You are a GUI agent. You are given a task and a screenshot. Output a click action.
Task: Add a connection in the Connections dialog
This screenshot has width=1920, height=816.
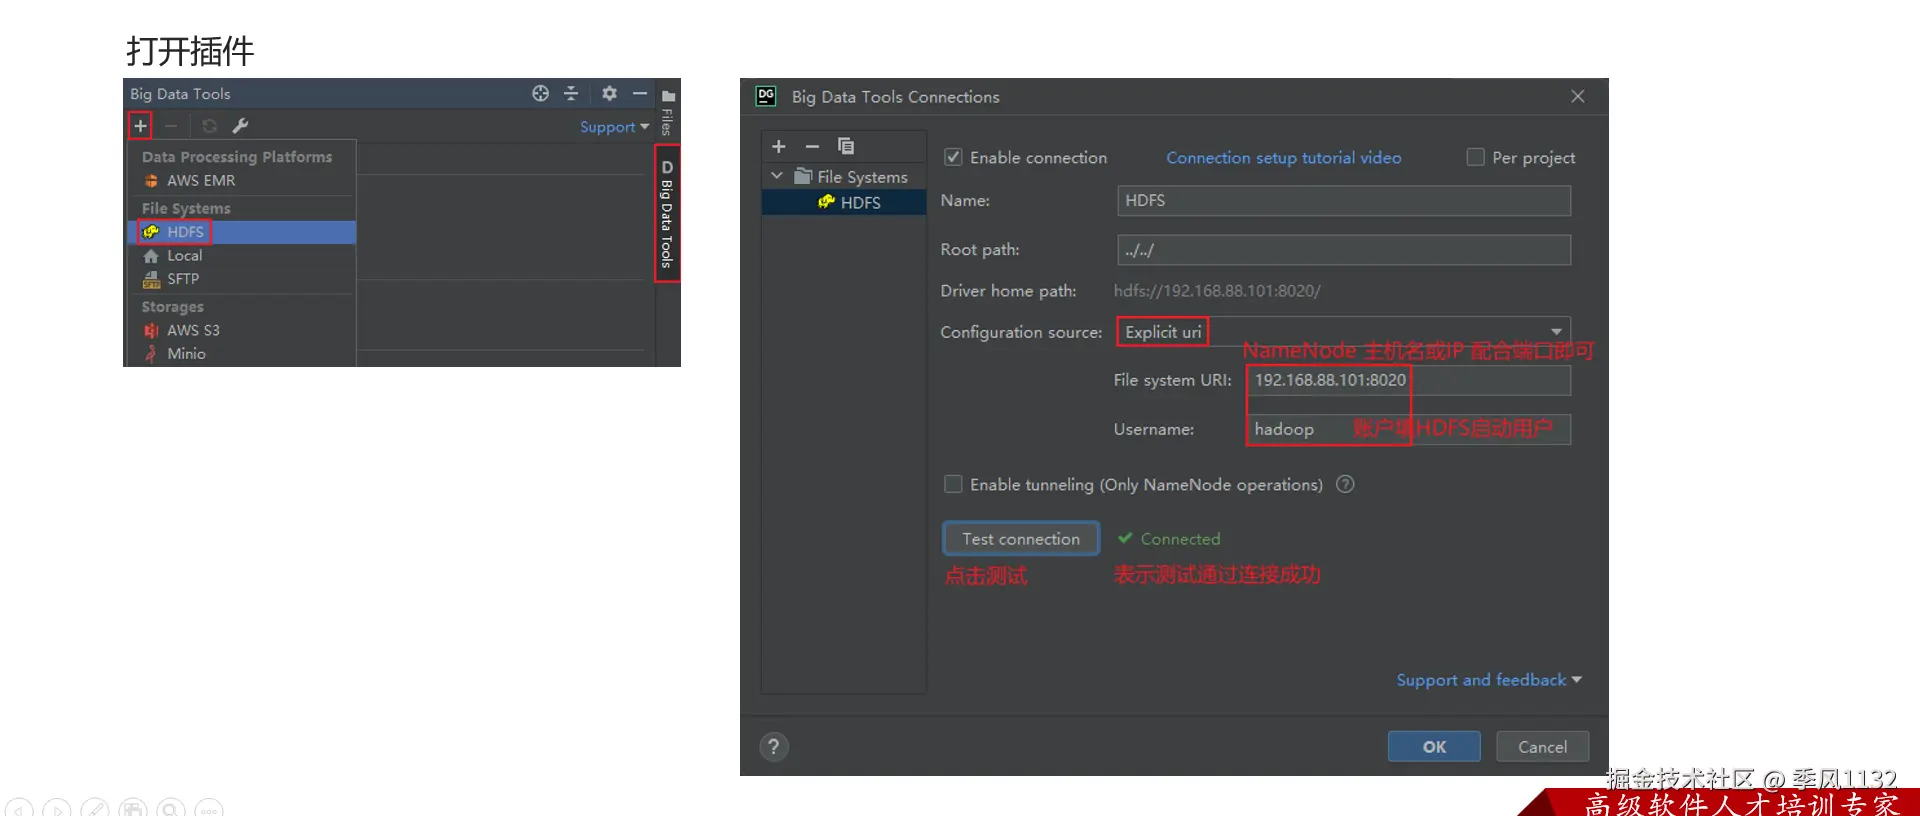tap(779, 147)
